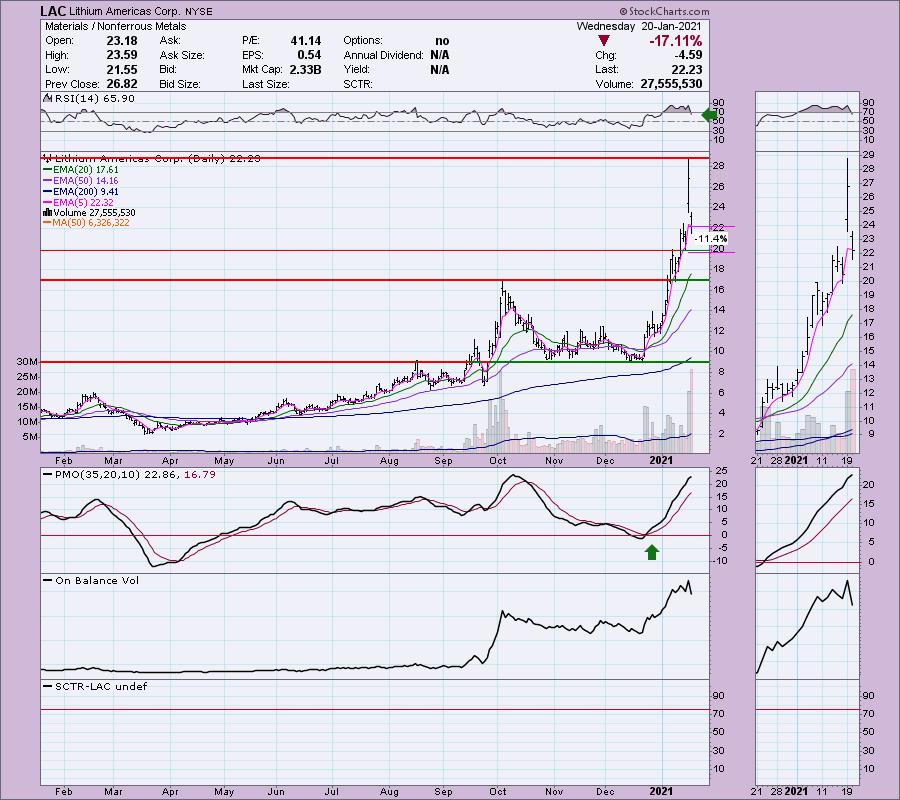This screenshot has width=900, height=800.
Task: Click the EPS value 0.54
Action: coord(309,55)
